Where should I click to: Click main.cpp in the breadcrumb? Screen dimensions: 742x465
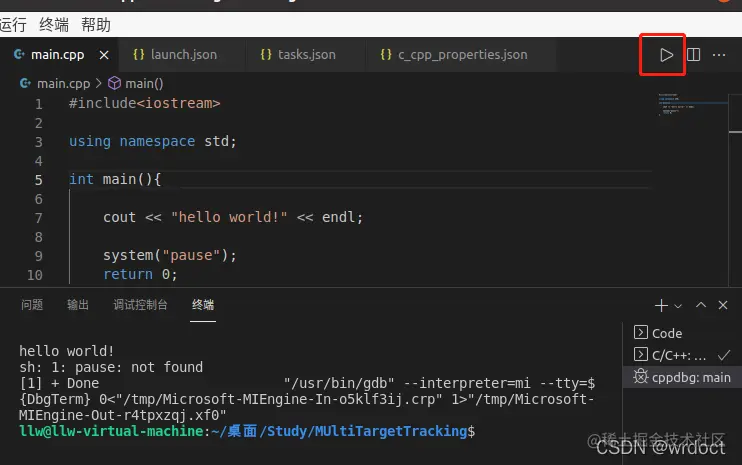tap(63, 84)
